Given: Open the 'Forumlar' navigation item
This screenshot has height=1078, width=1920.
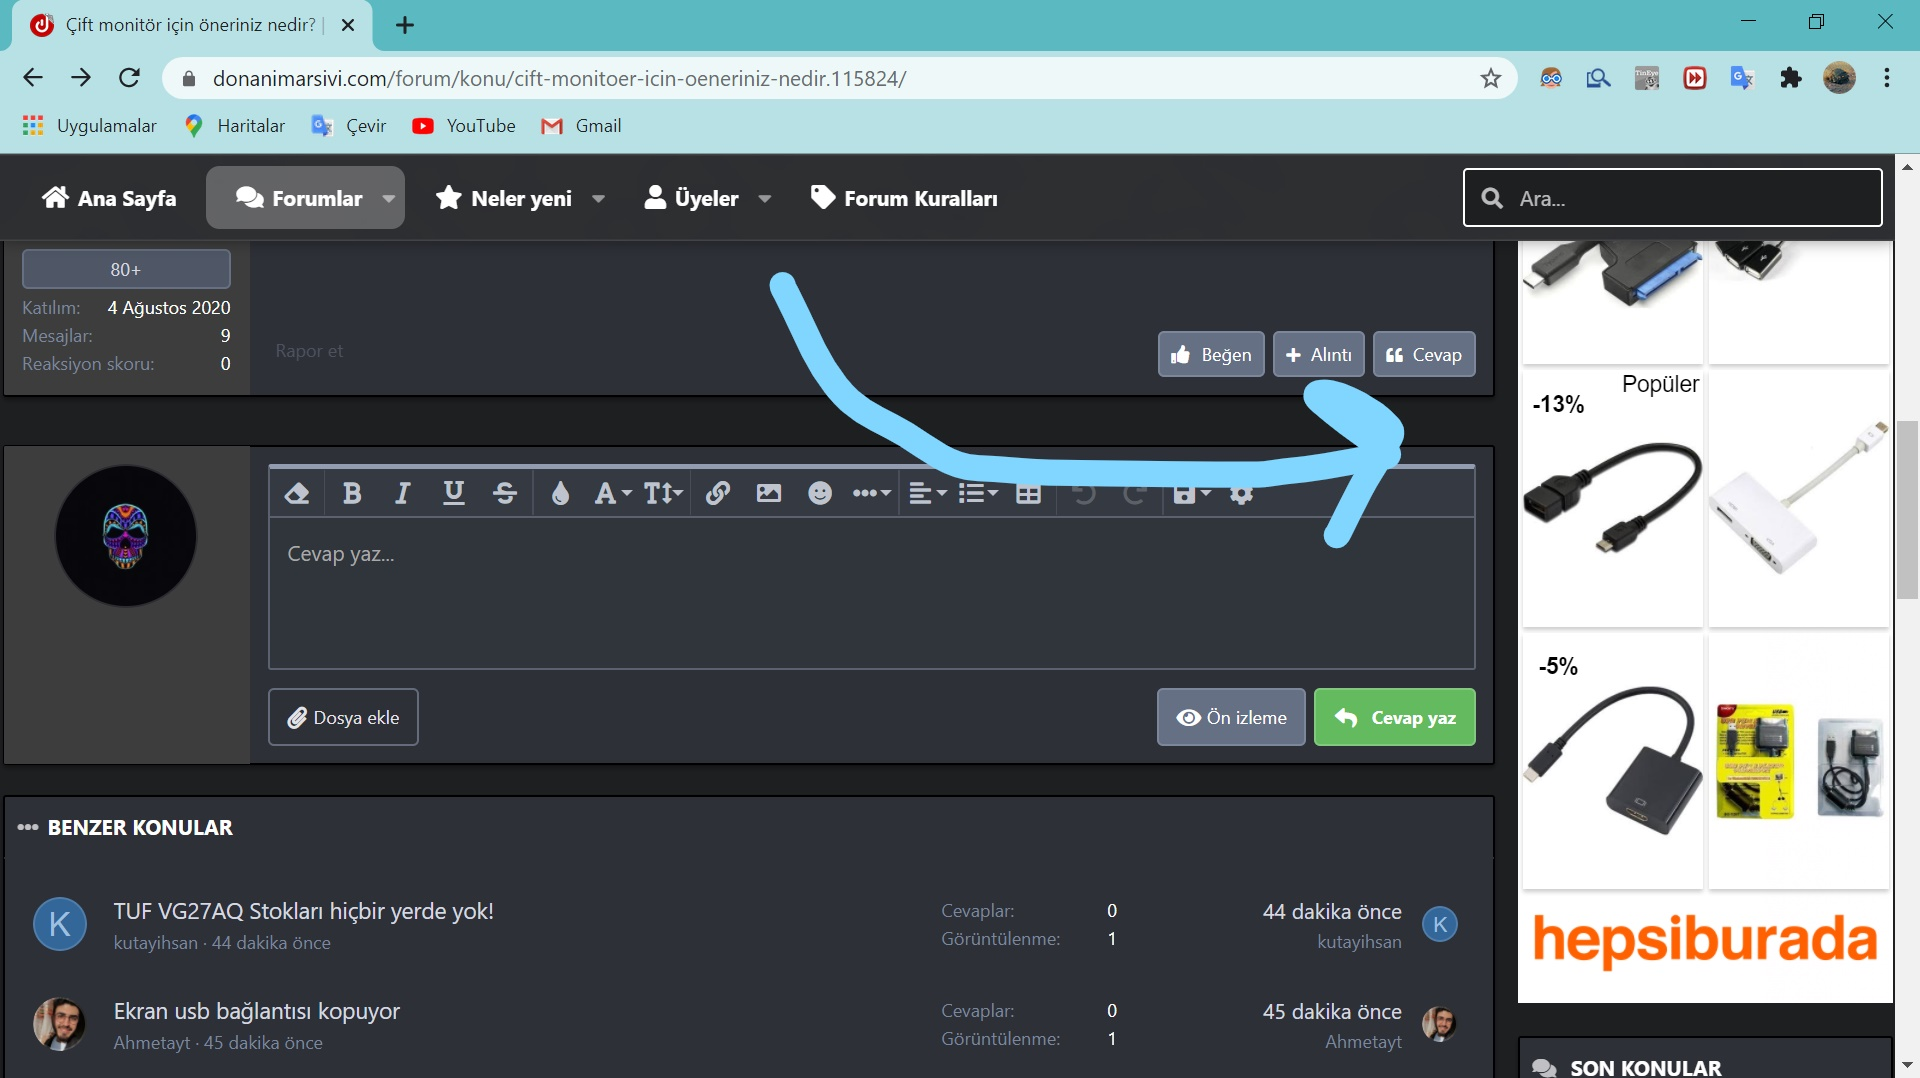Looking at the screenshot, I should (299, 198).
